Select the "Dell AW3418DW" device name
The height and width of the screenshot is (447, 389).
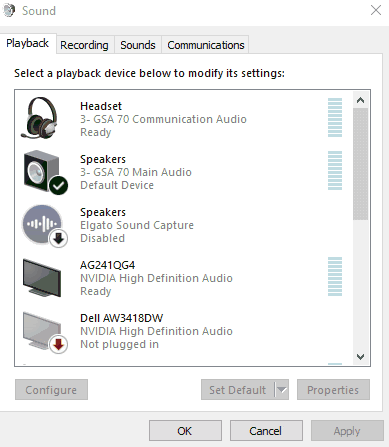(x=122, y=318)
